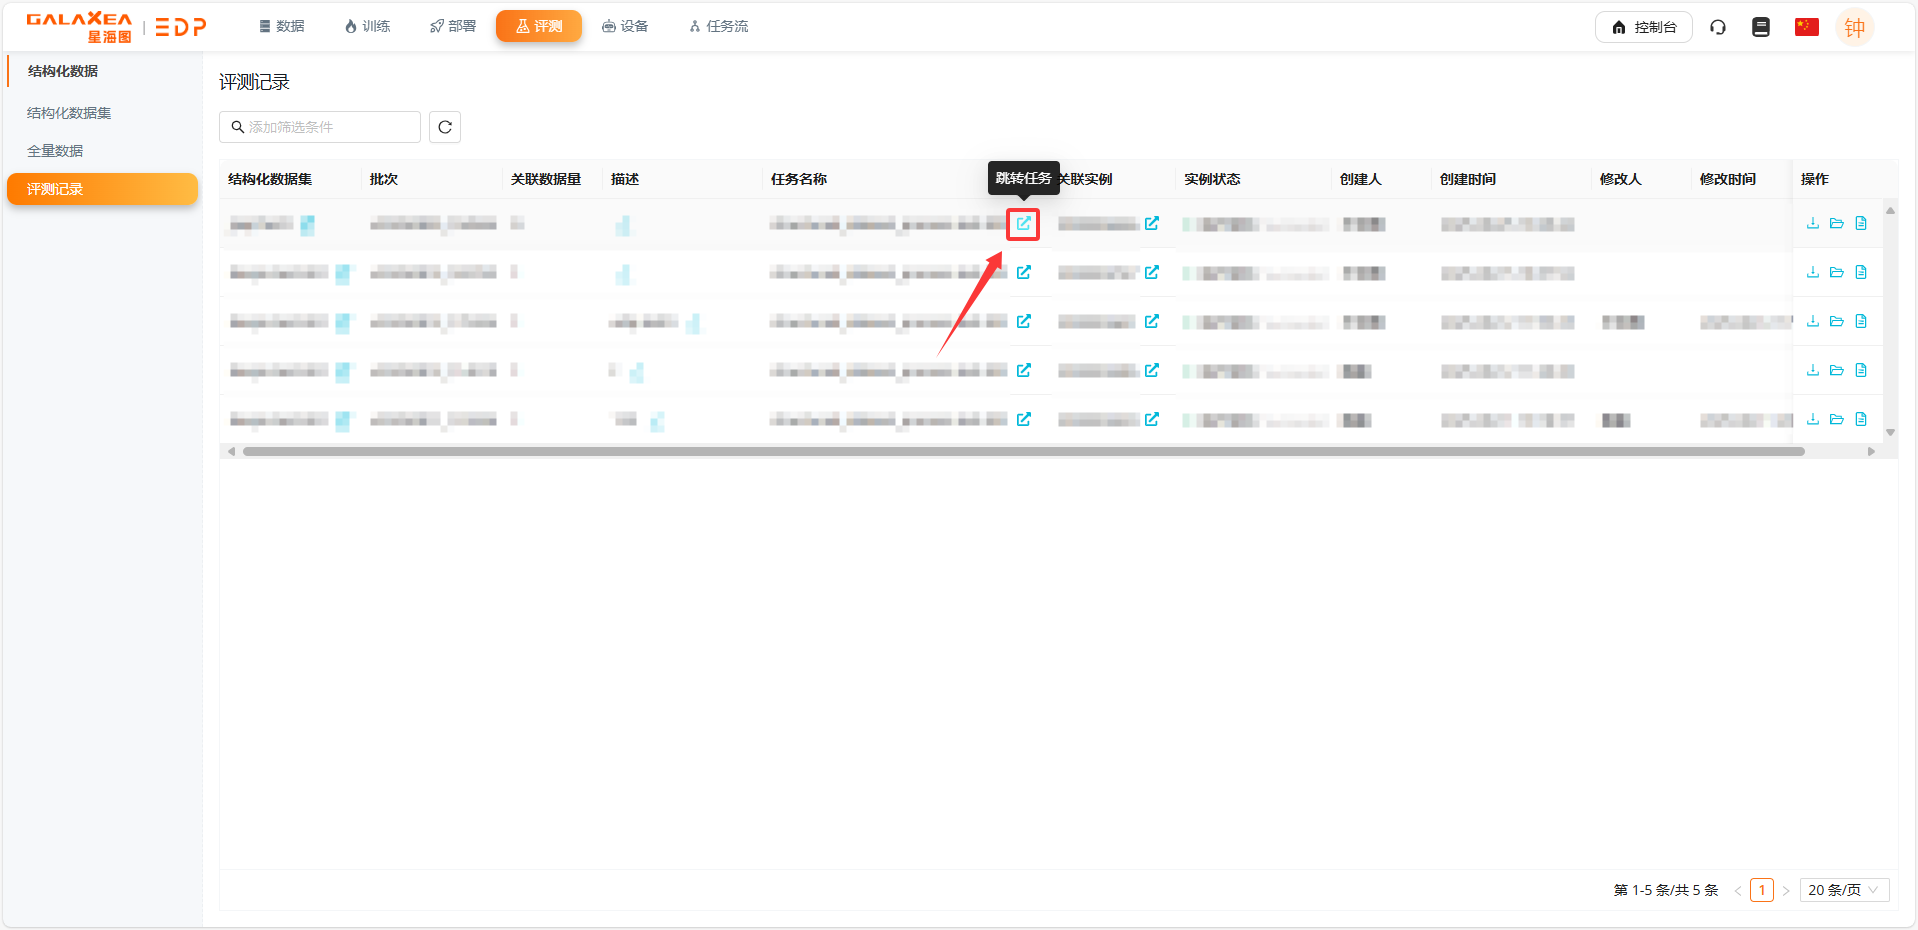Click document icon in the last row
1918x930 pixels.
coord(1860,419)
